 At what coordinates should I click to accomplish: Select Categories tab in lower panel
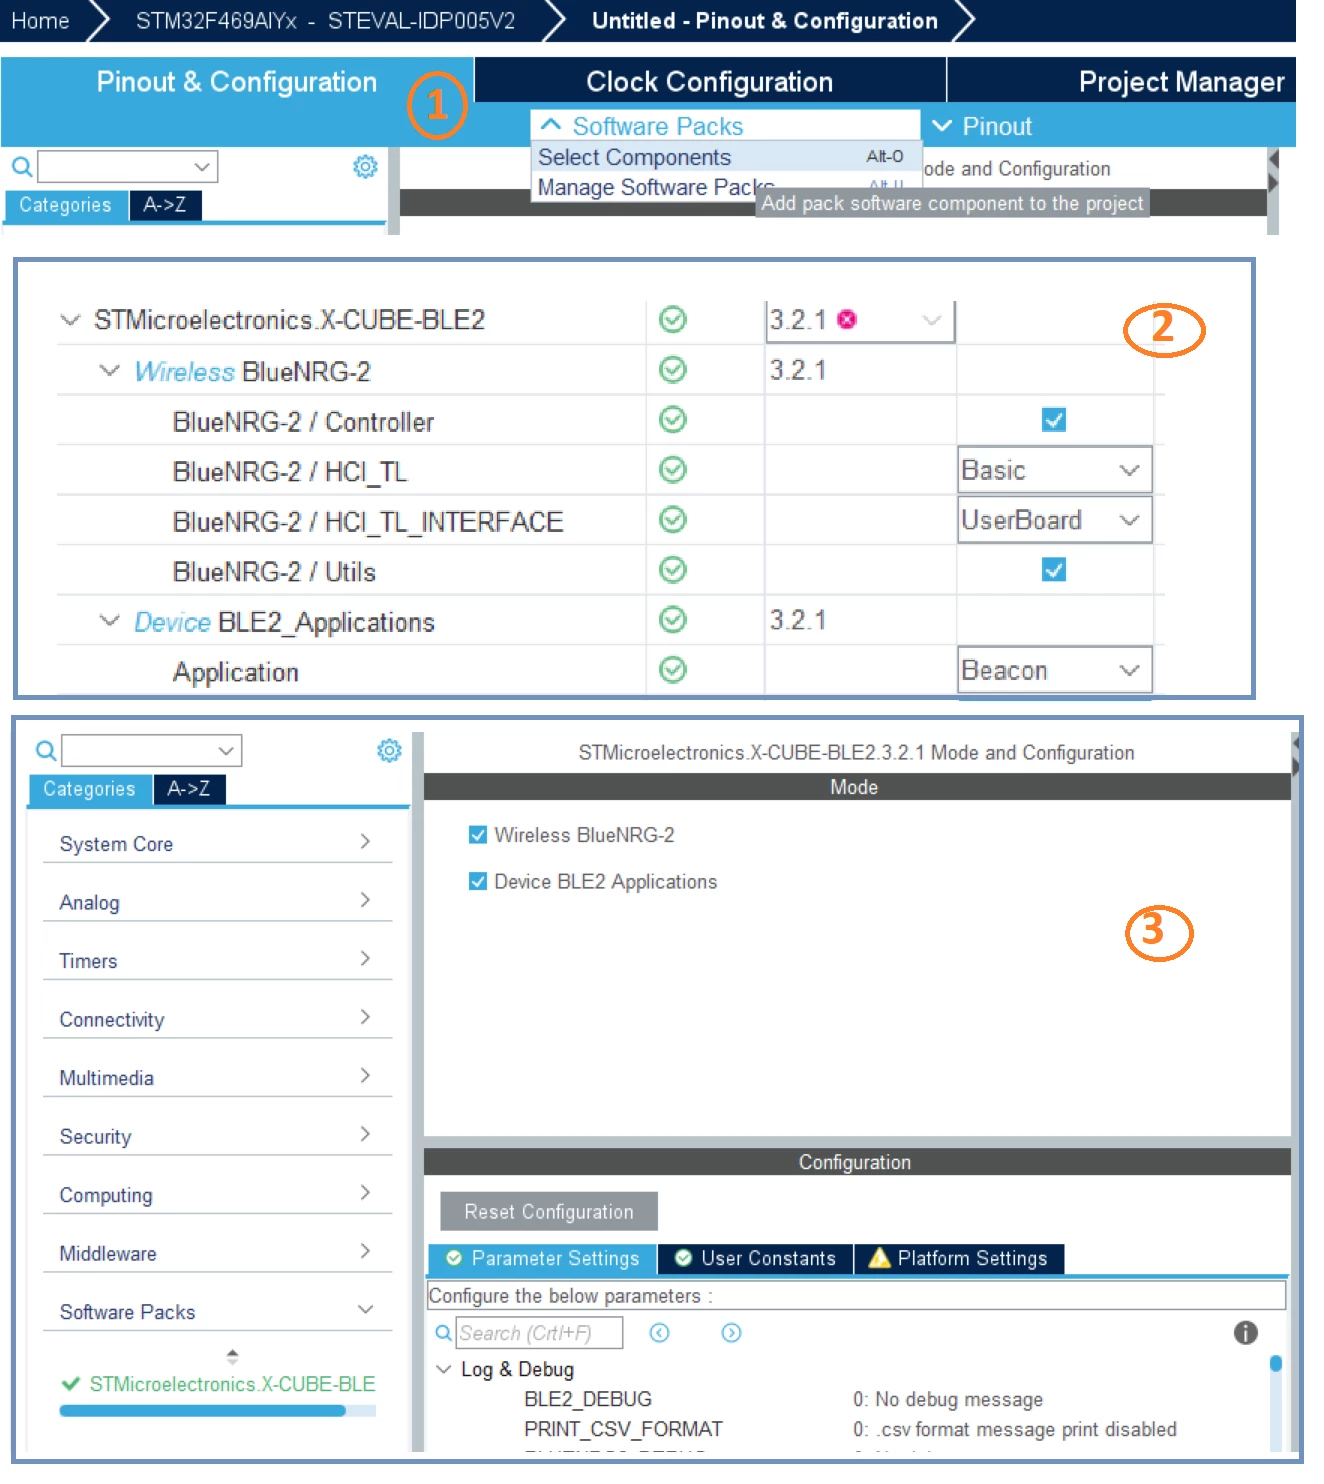pos(89,789)
